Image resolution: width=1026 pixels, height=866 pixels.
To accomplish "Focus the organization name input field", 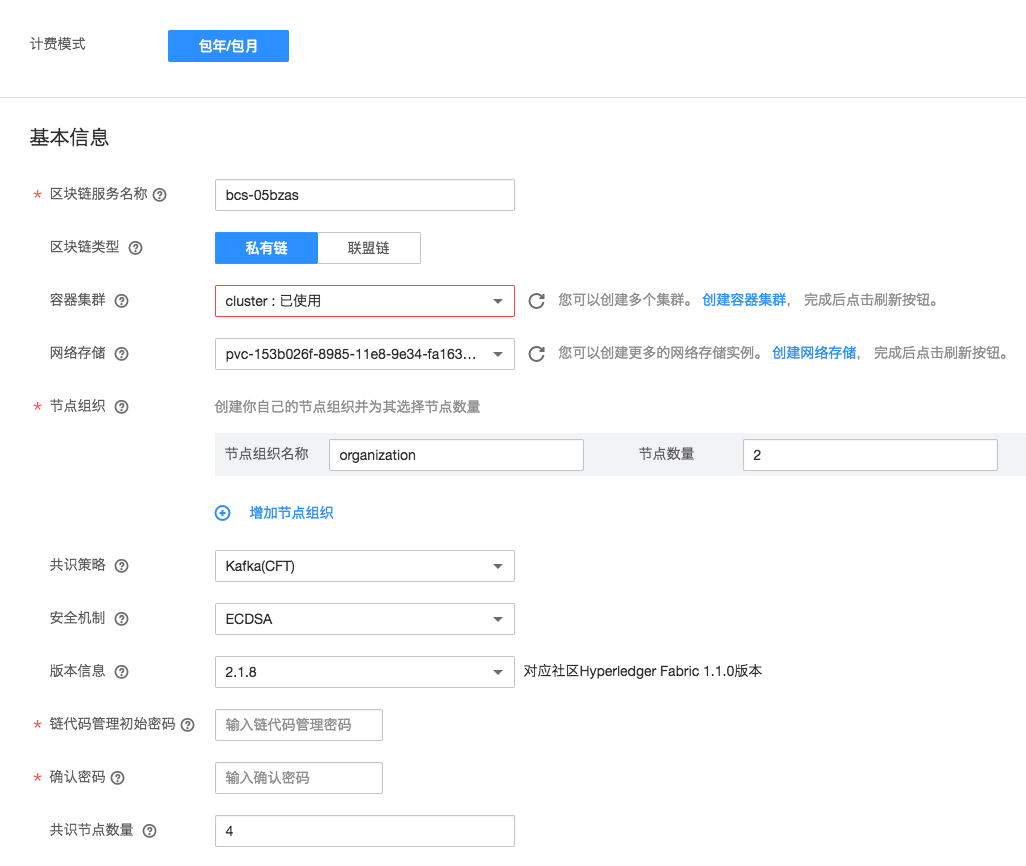I will 456,455.
